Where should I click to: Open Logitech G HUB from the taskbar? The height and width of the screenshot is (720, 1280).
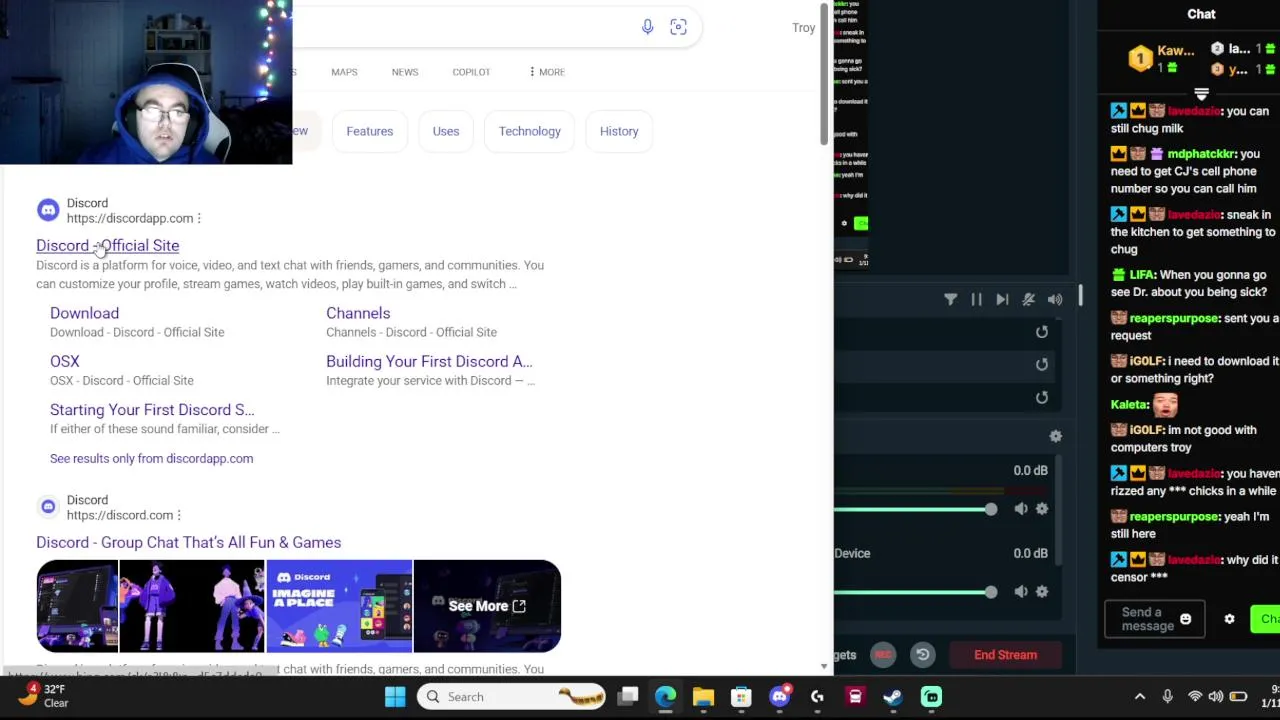click(x=817, y=697)
